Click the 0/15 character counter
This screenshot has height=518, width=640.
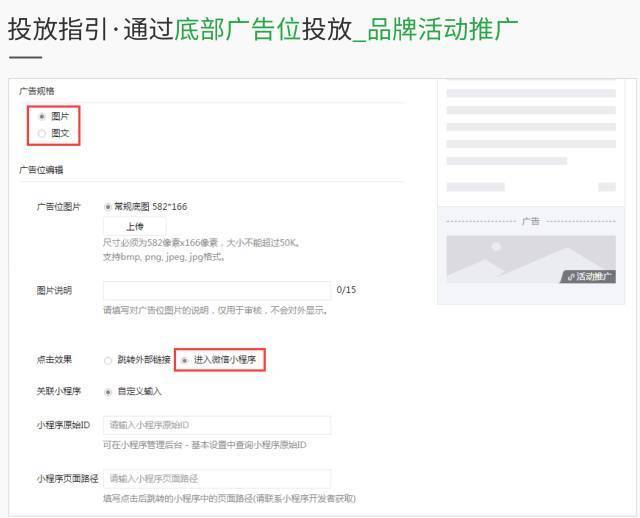[x=346, y=290]
